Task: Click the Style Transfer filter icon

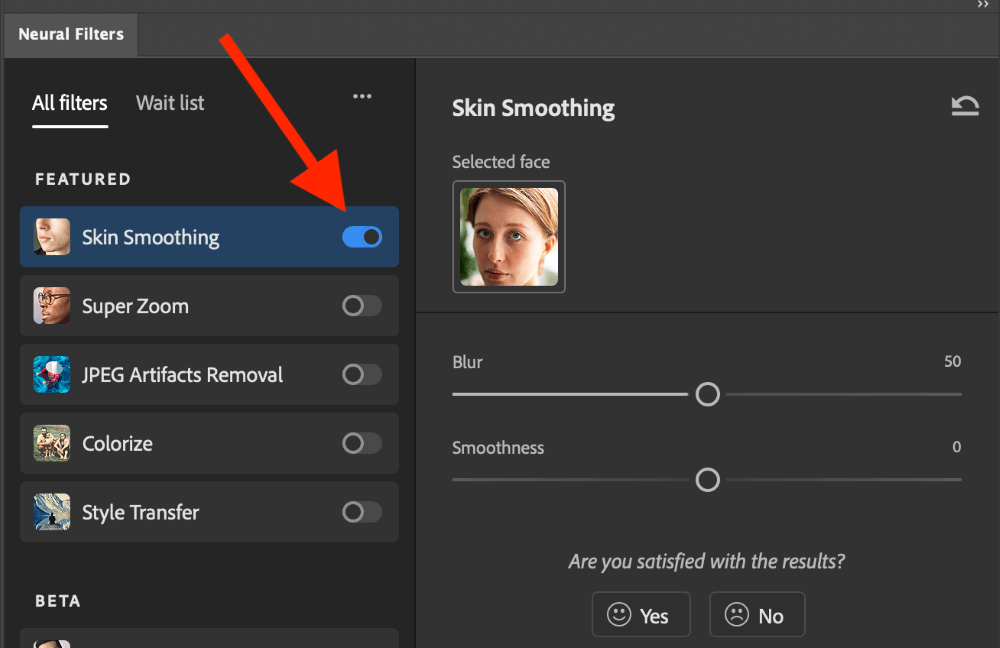Action: pyautogui.click(x=52, y=512)
